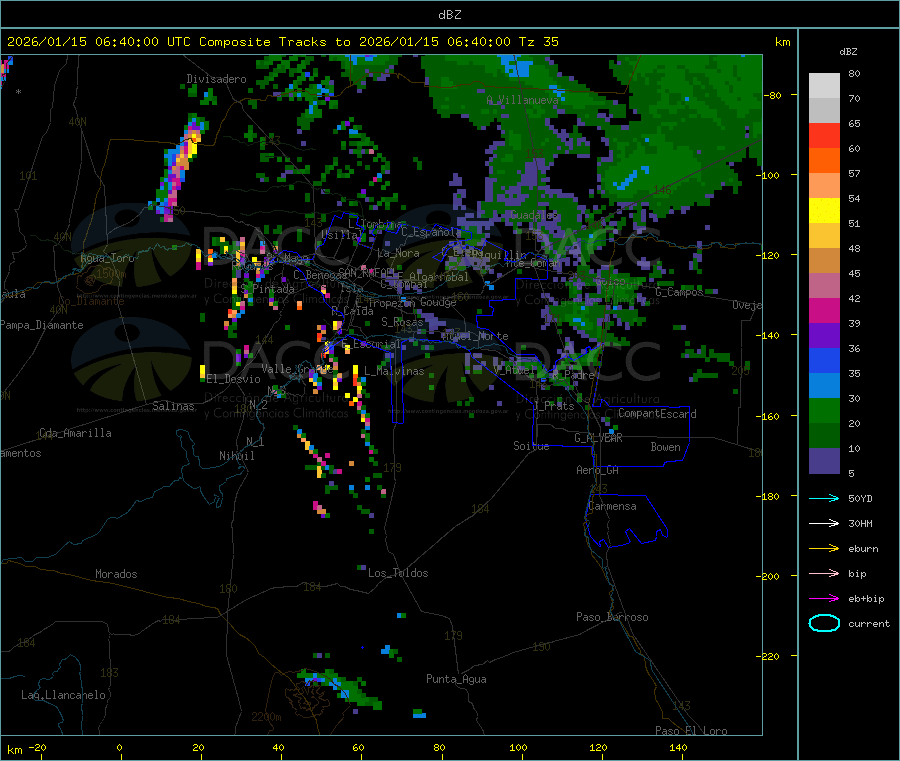Select the mauve 45-42 dBZ swatch

pyautogui.click(x=824, y=286)
